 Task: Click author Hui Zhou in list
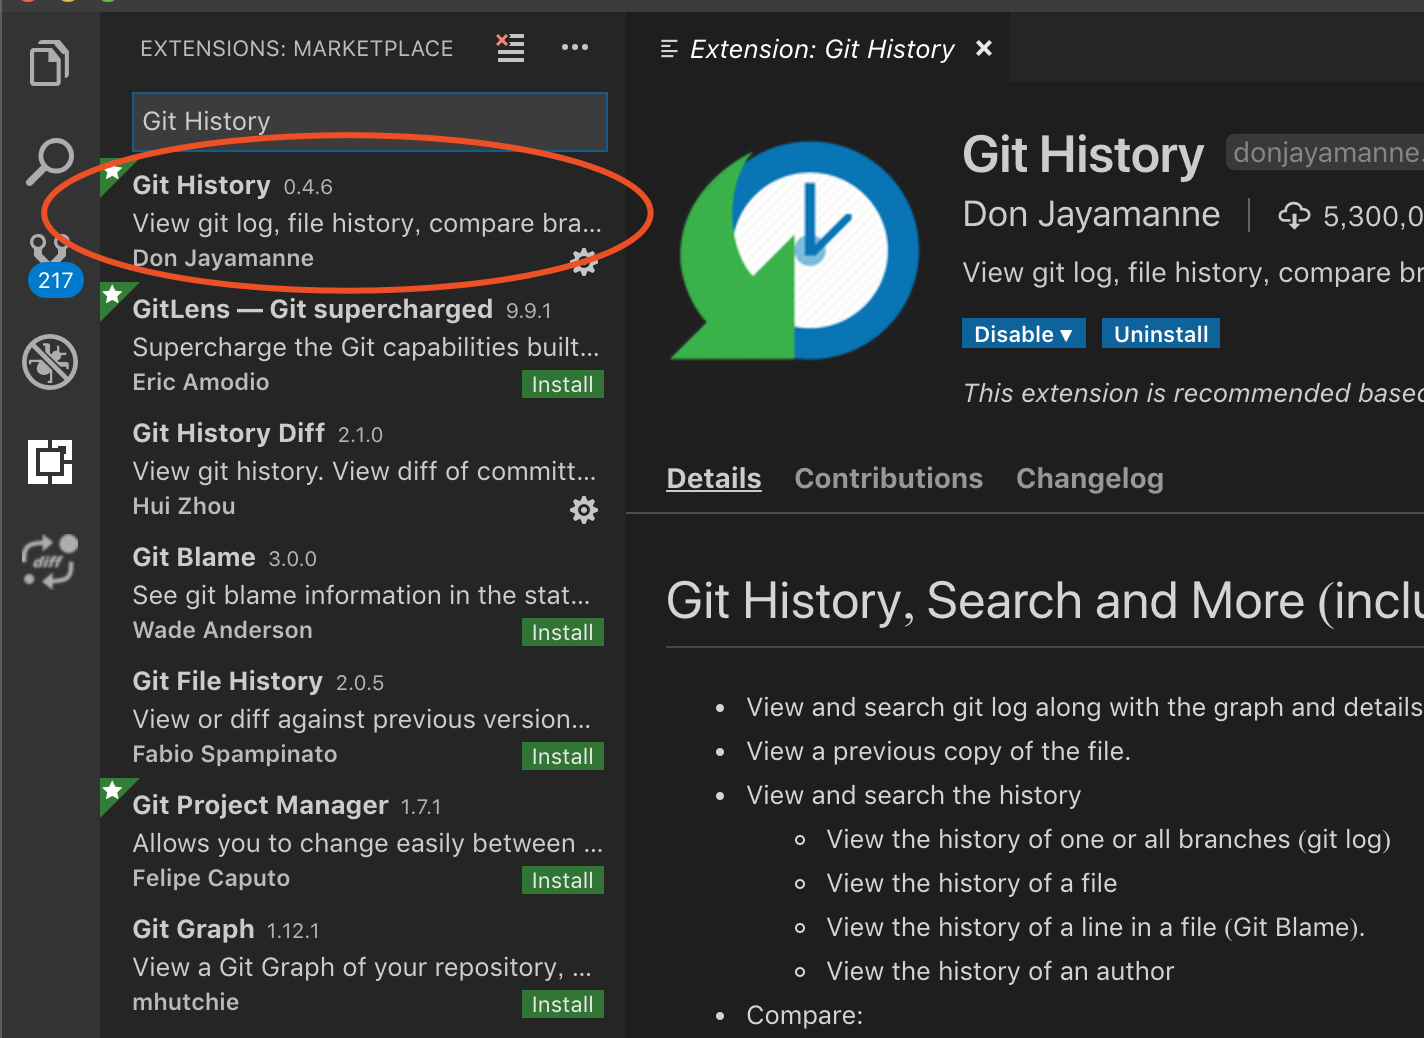coord(184,506)
